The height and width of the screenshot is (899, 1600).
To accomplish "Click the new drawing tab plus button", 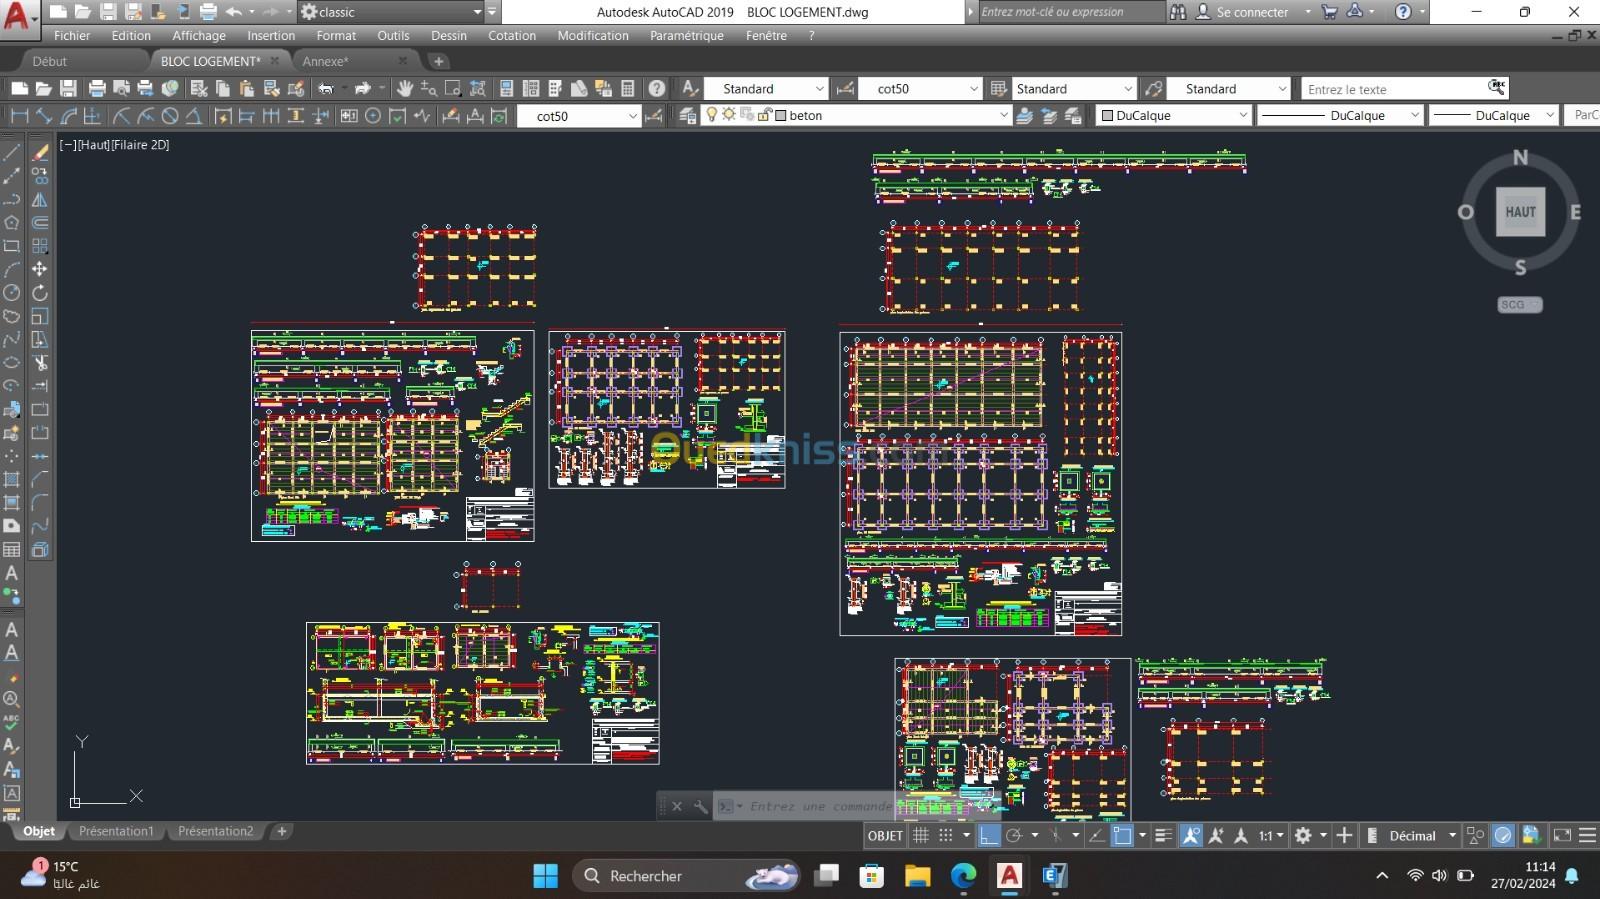I will point(438,61).
